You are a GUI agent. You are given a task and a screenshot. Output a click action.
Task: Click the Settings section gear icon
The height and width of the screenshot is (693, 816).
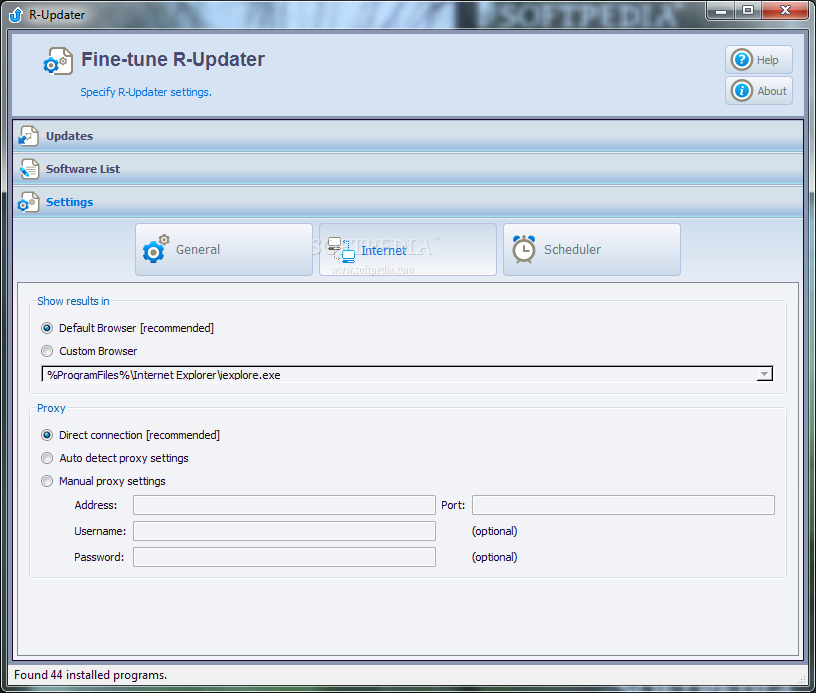click(x=28, y=202)
